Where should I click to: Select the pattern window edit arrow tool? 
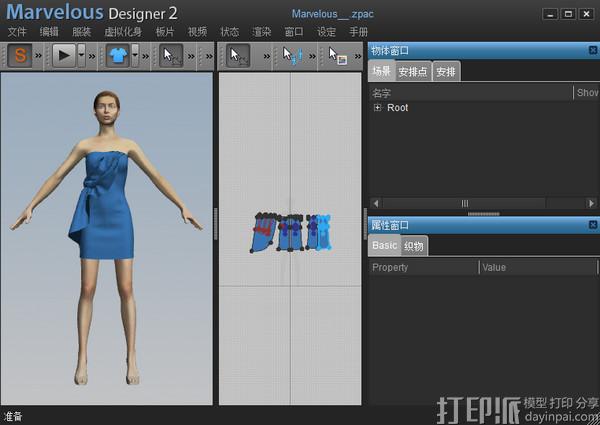point(238,56)
